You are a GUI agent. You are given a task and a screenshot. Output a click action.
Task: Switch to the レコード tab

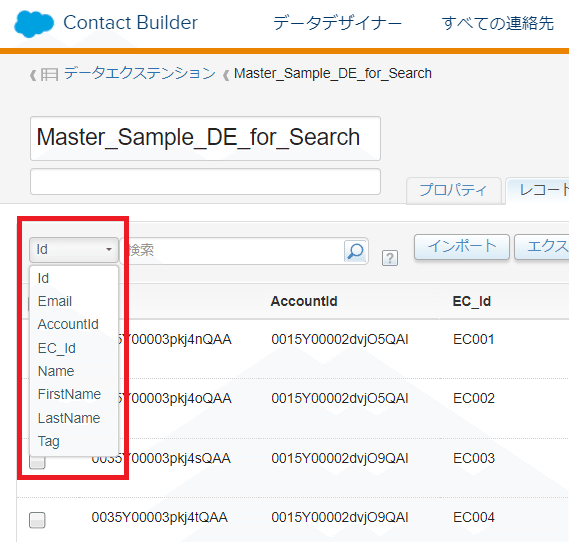click(538, 190)
